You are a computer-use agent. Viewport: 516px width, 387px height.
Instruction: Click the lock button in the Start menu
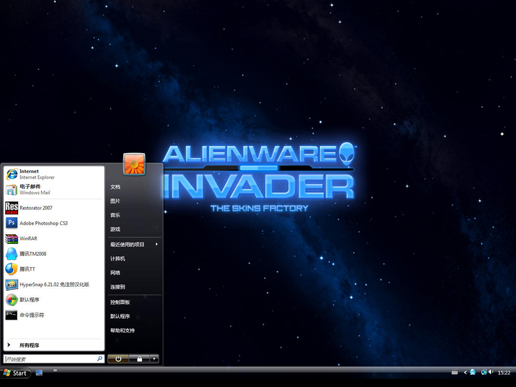139,359
